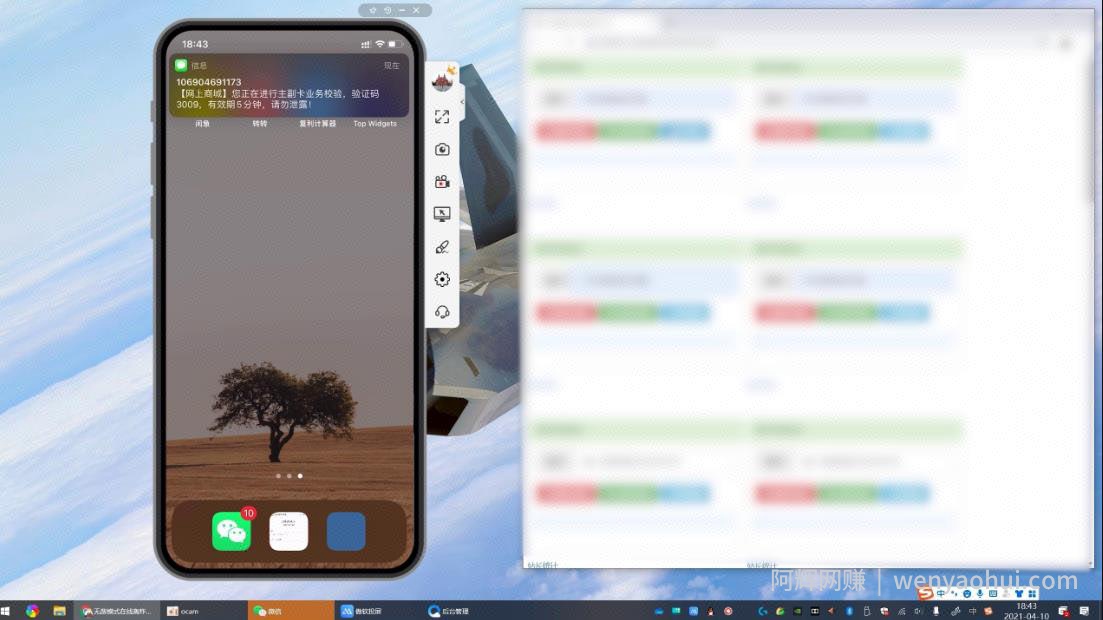1103x620 pixels.
Task: Open the Windows Start menu
Action: 6,611
